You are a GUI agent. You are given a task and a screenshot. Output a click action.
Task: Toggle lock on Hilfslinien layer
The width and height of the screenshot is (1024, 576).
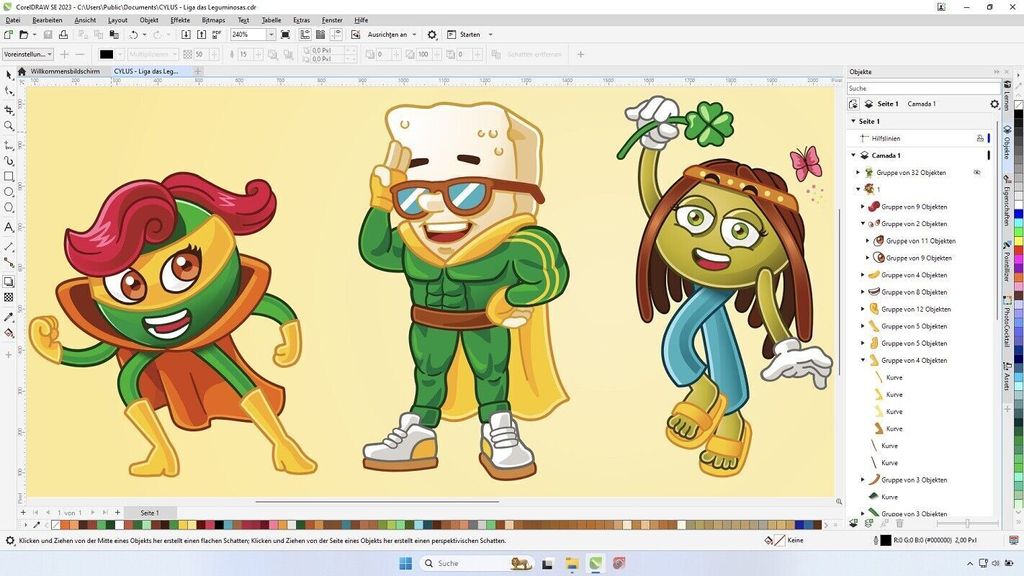pyautogui.click(x=980, y=138)
